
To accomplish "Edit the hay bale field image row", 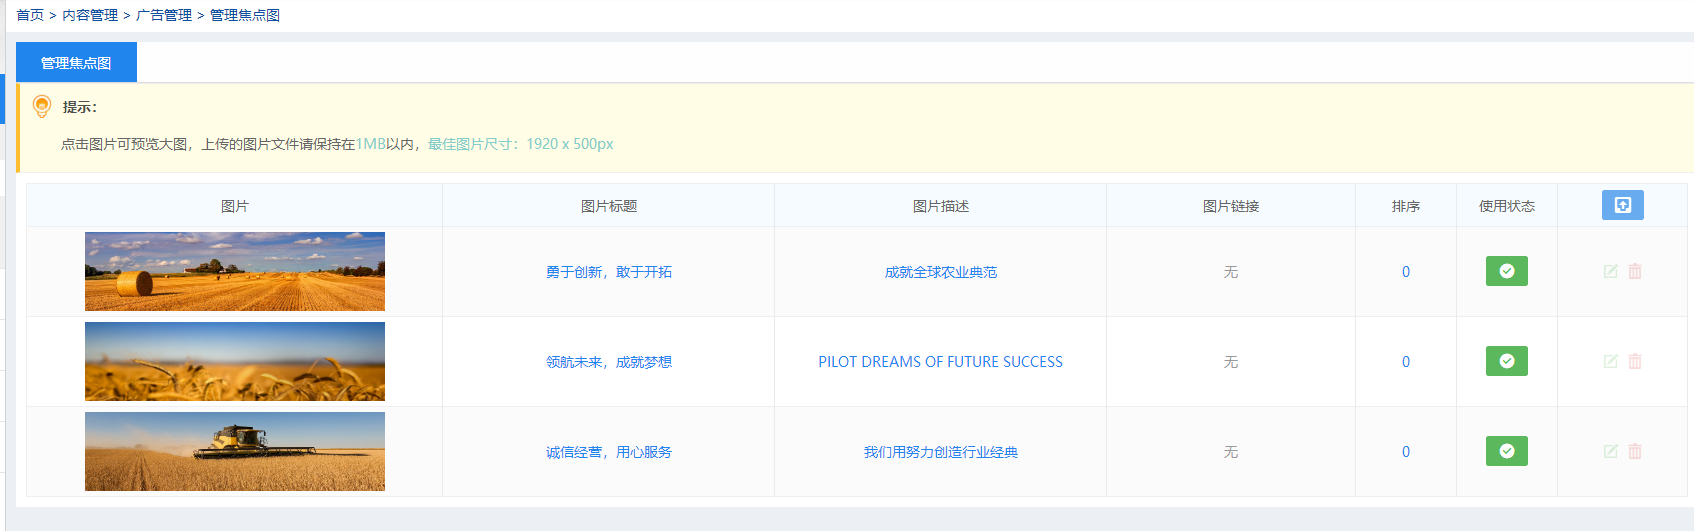I will pos(1610,271).
